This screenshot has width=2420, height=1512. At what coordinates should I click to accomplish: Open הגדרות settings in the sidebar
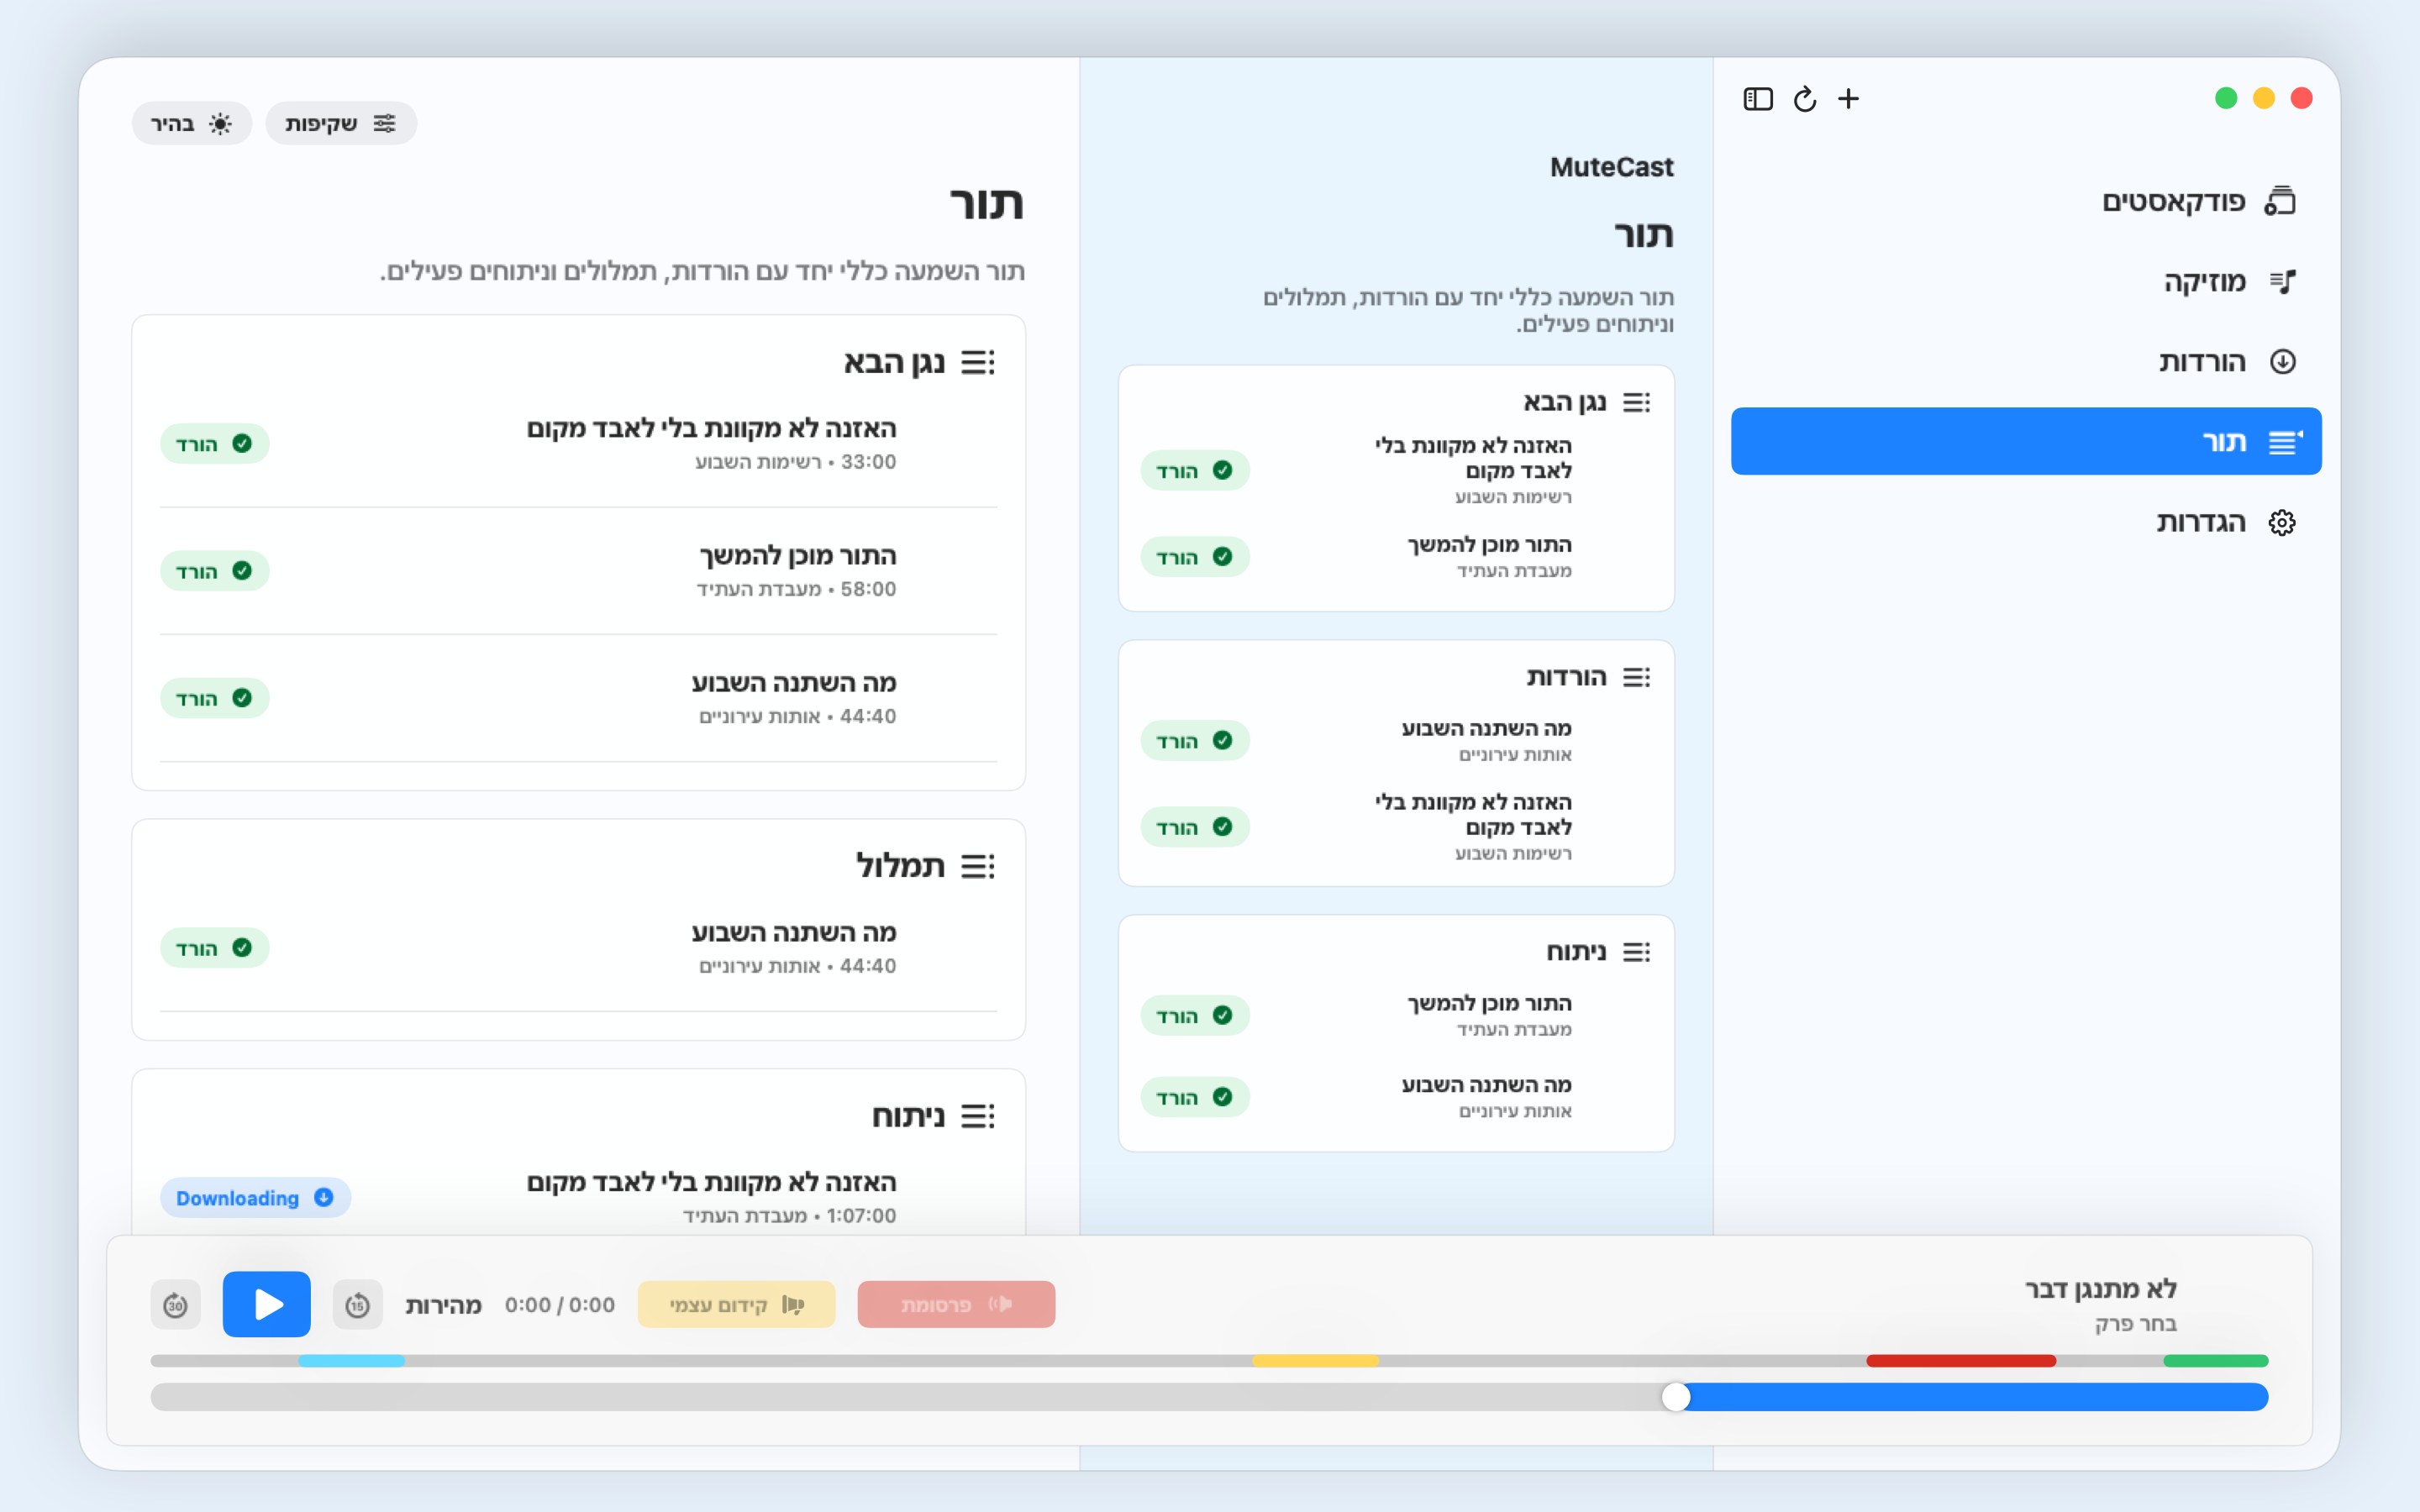tap(2026, 522)
